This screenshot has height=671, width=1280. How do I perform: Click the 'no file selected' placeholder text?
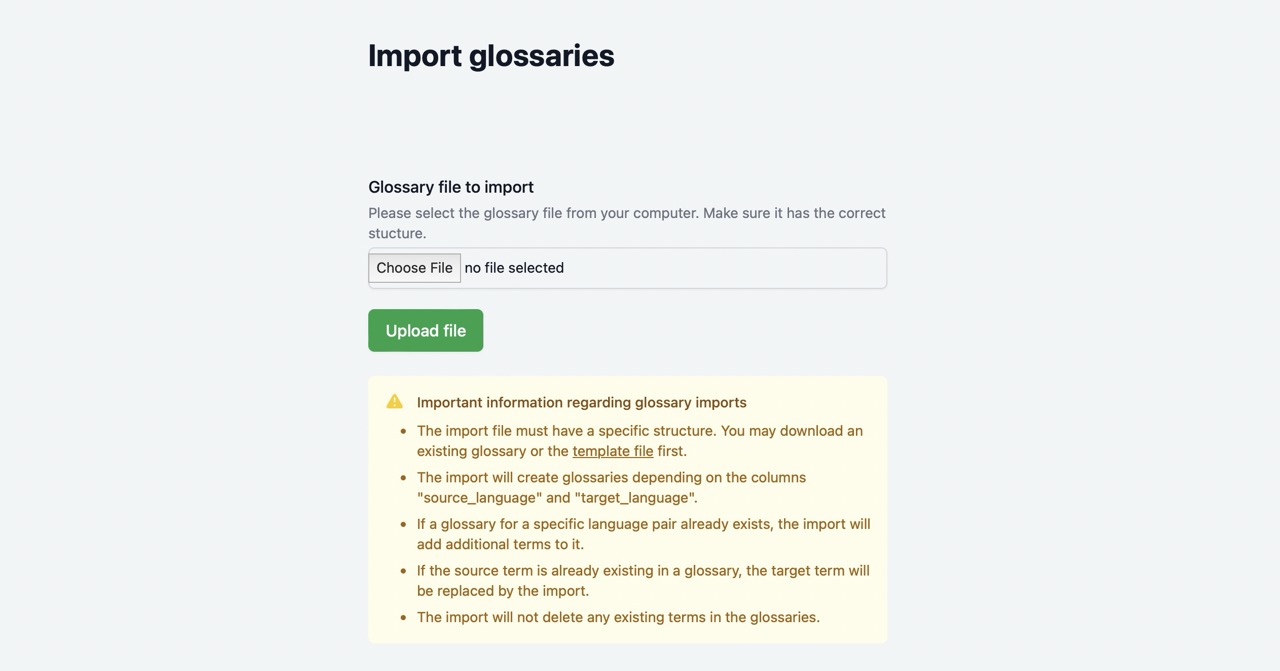(x=514, y=267)
